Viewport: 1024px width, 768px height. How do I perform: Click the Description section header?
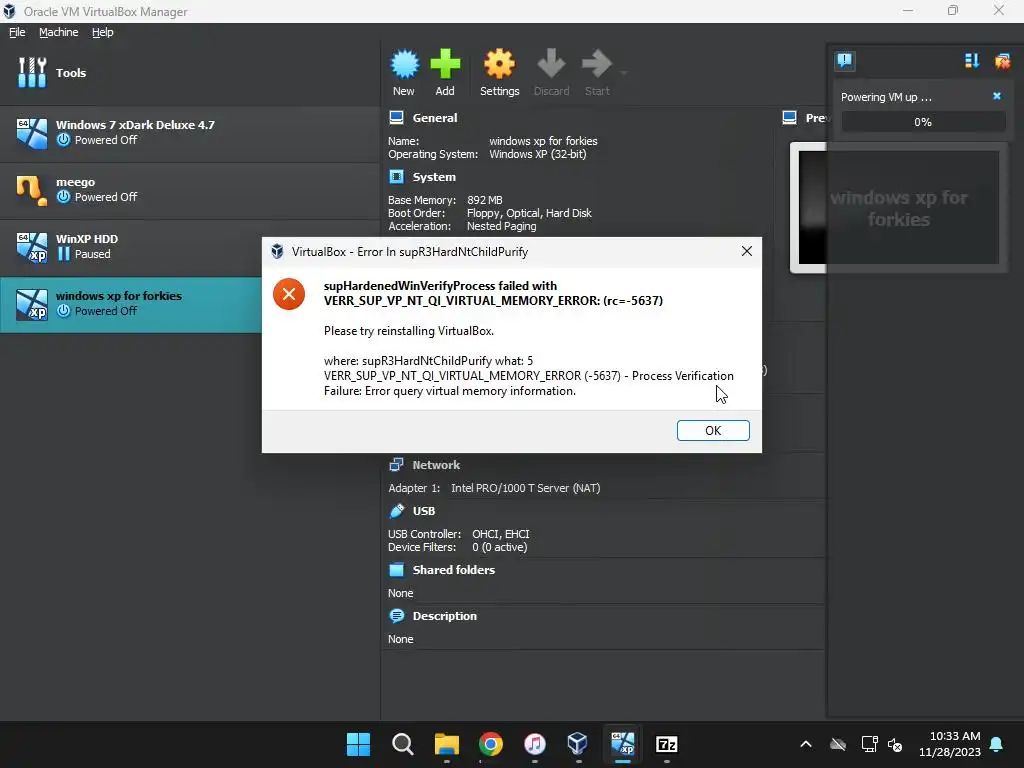[444, 616]
